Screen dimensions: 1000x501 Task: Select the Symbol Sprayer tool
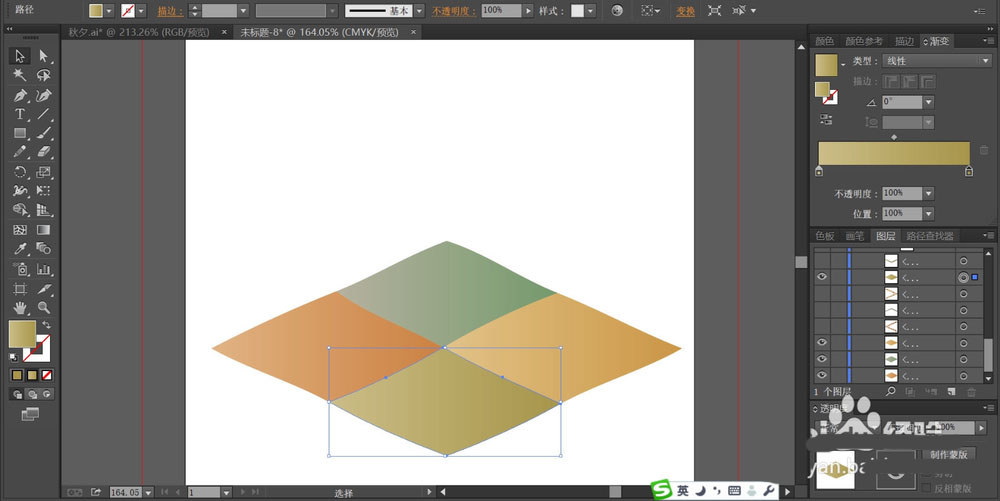click(20, 269)
